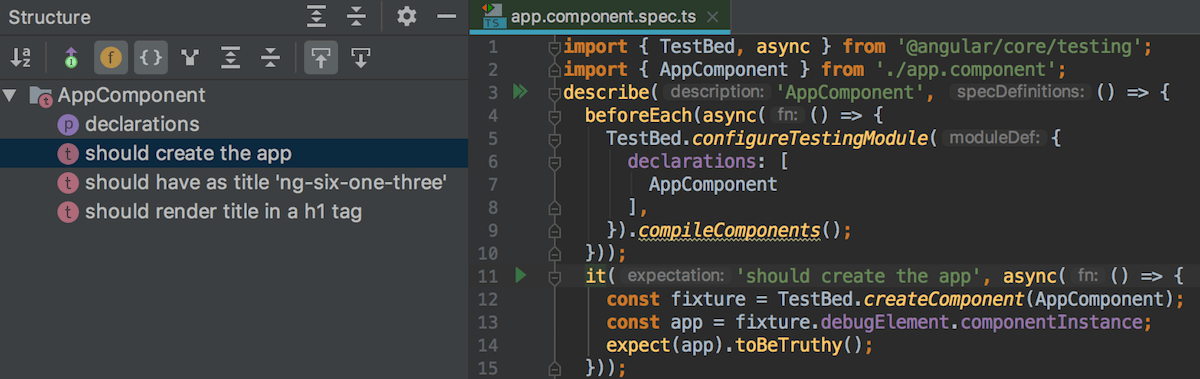Viewport: 1200px width, 379px height.
Task: Toggle the orange 'f' Show Fields button
Action: 111,58
